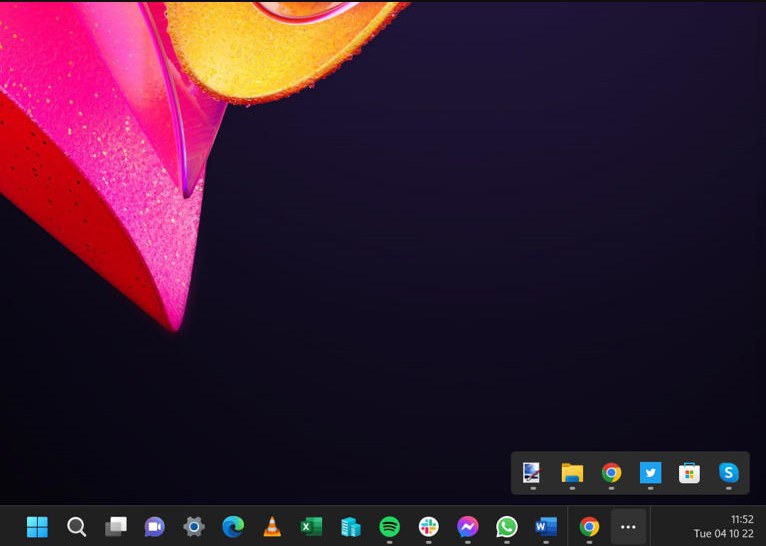Viewport: 766px width, 546px height.
Task: Toggle the taskbar overflow three-dots button
Action: (x=628, y=527)
